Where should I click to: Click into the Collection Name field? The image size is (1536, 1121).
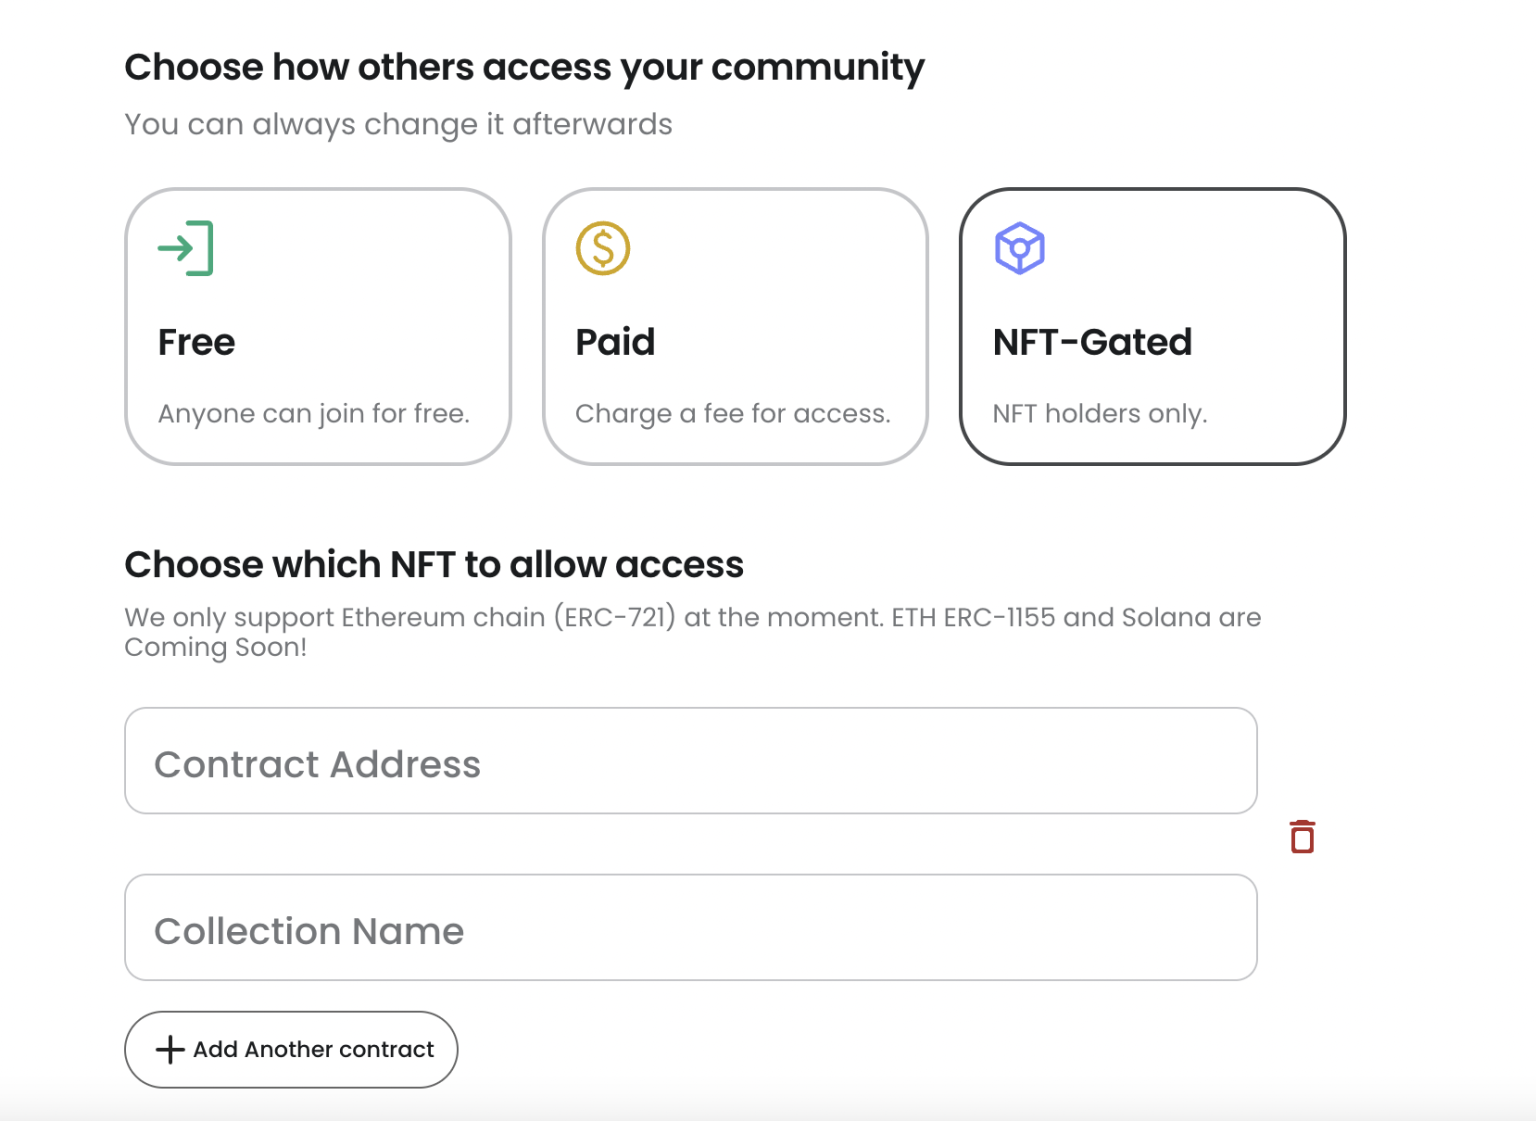tap(690, 928)
